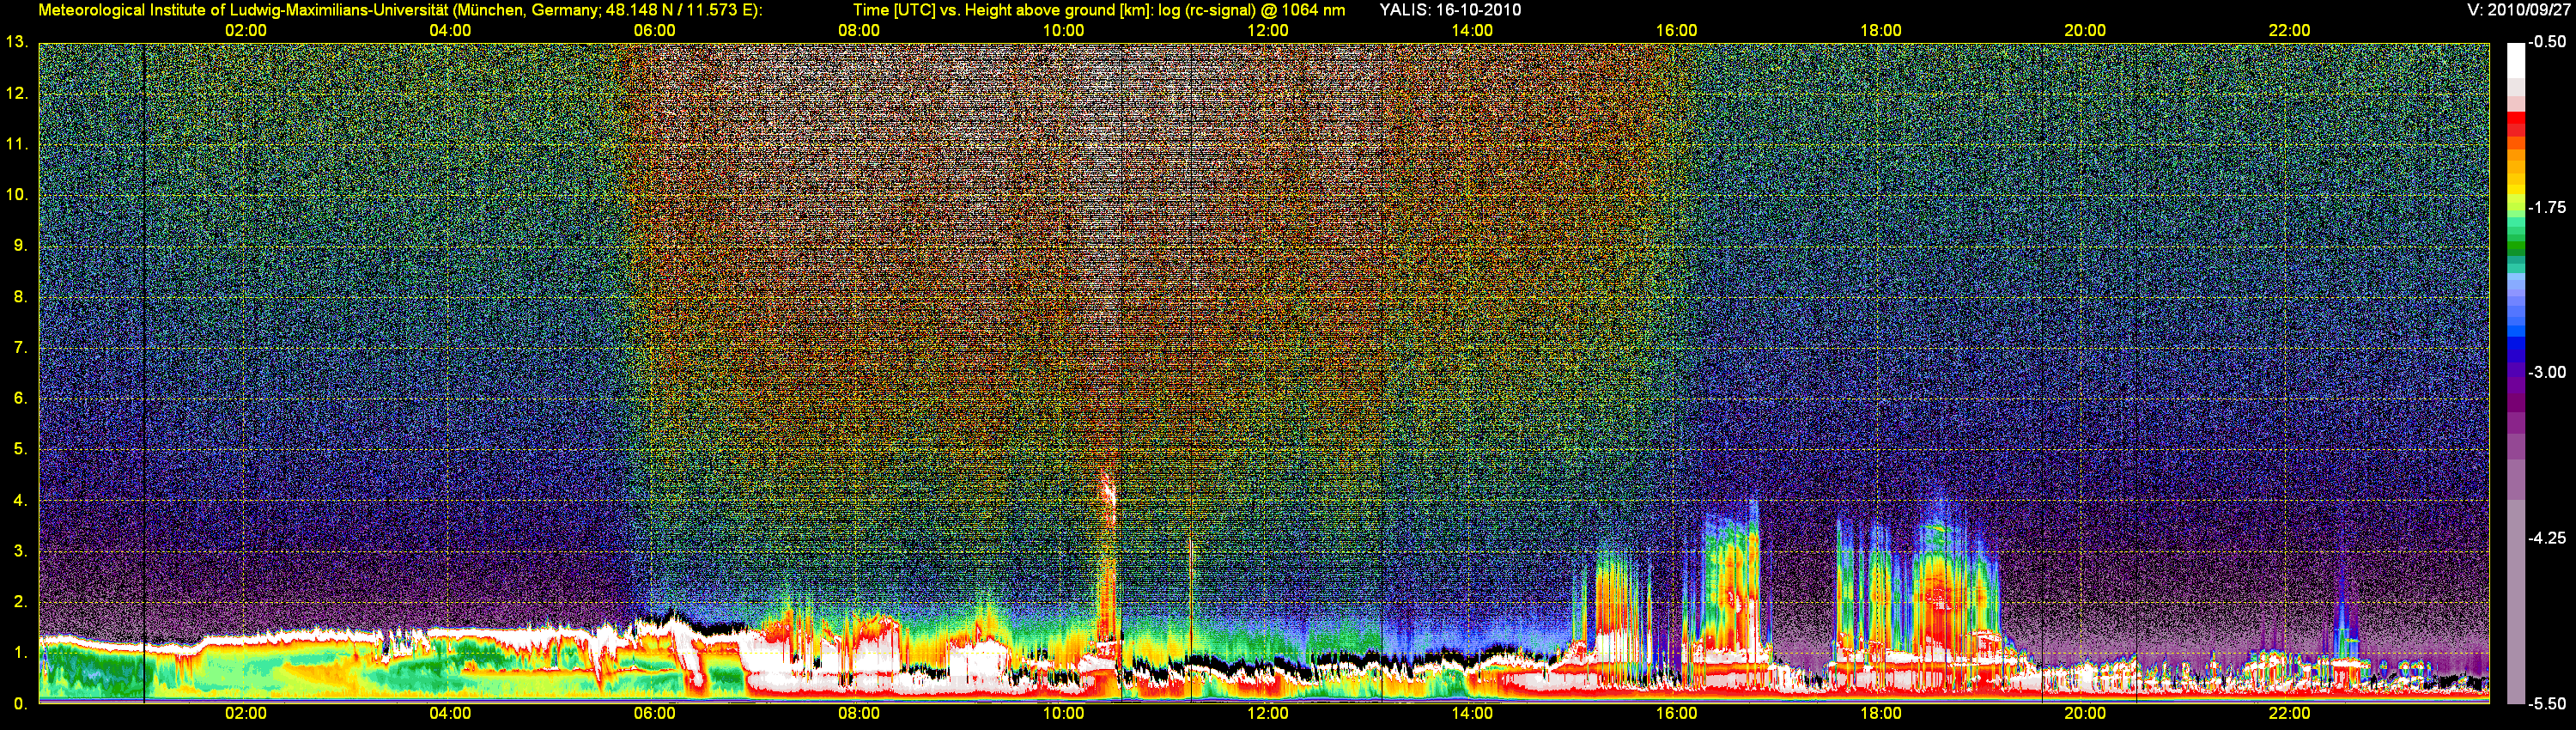
Task: Click the 7. km height axis label
Action: click(x=21, y=347)
